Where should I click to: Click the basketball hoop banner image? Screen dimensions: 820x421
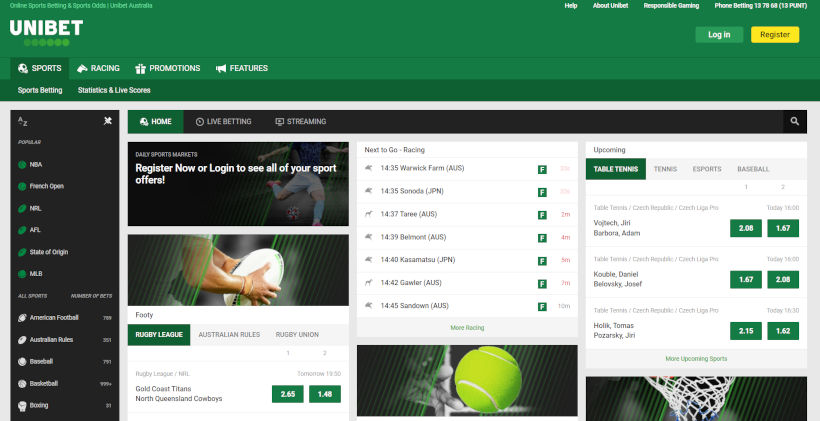coord(696,399)
